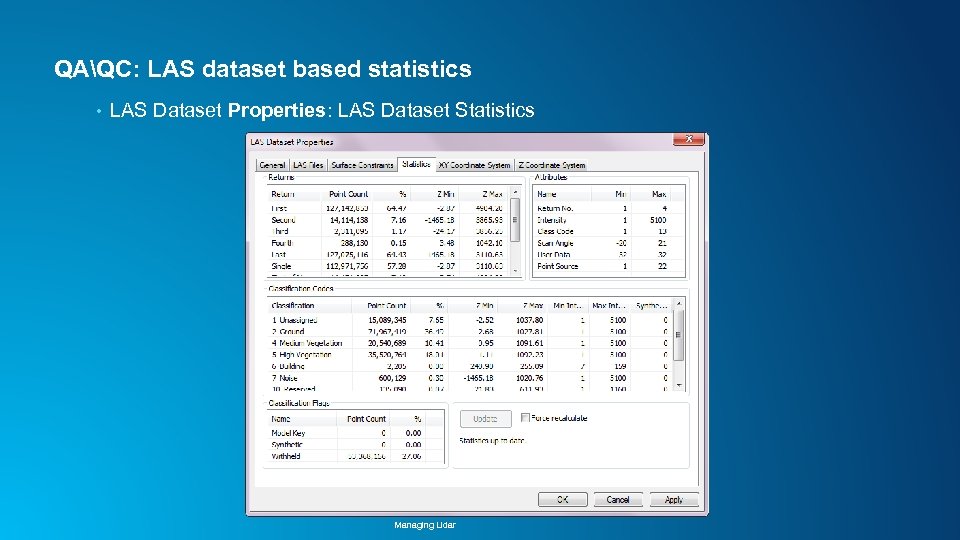Click the Cancel button
This screenshot has height=540, width=960.
click(618, 500)
